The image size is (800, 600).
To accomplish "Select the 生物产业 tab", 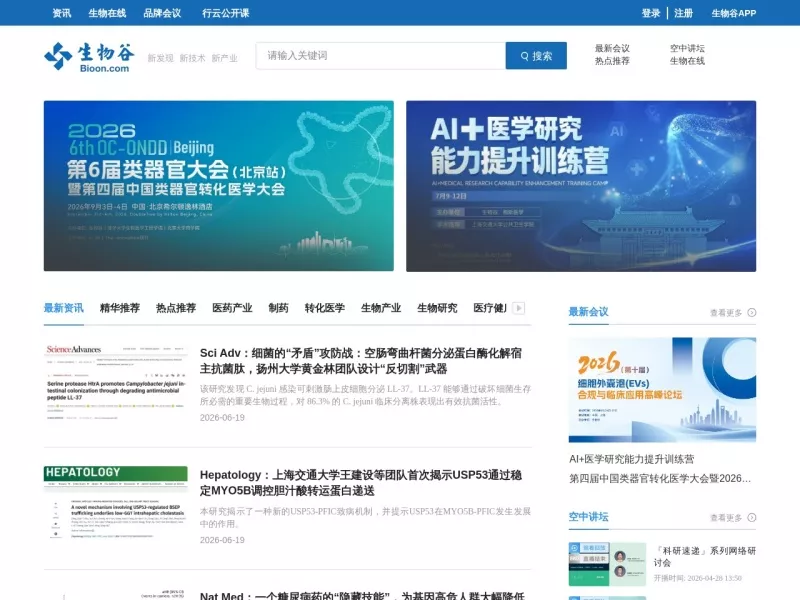I will [x=381, y=308].
